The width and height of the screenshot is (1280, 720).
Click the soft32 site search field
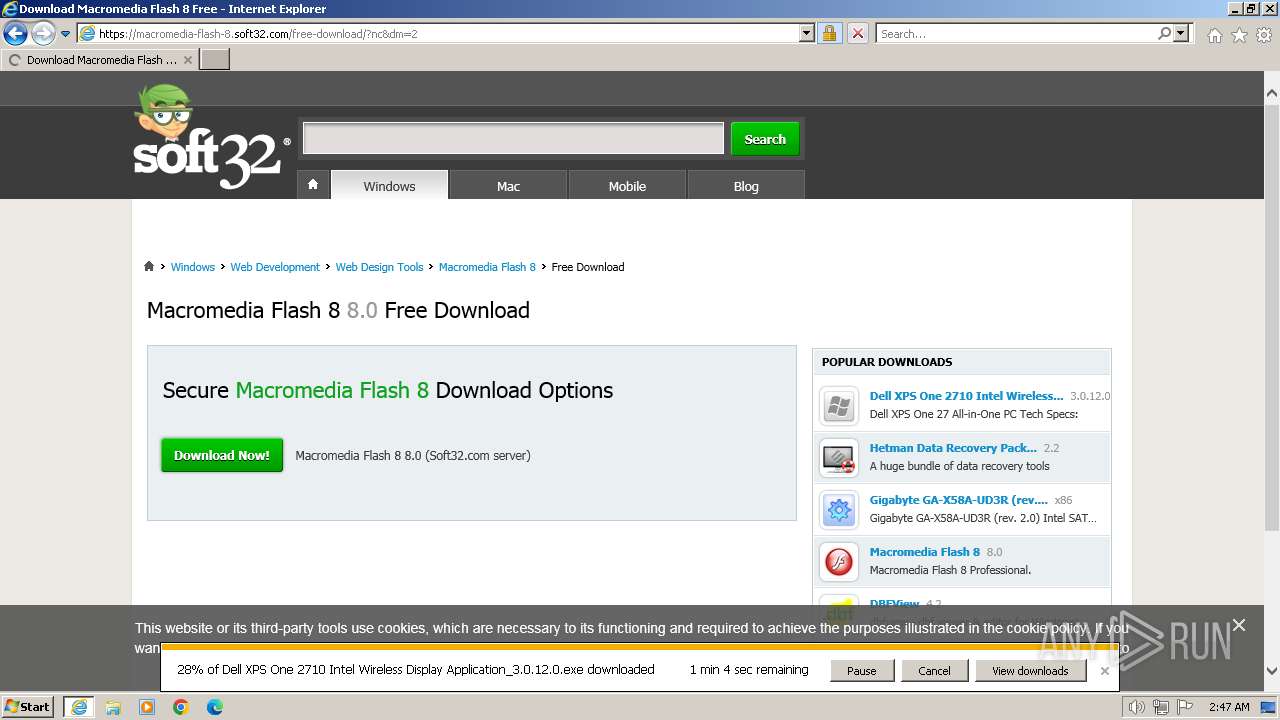[x=513, y=139]
